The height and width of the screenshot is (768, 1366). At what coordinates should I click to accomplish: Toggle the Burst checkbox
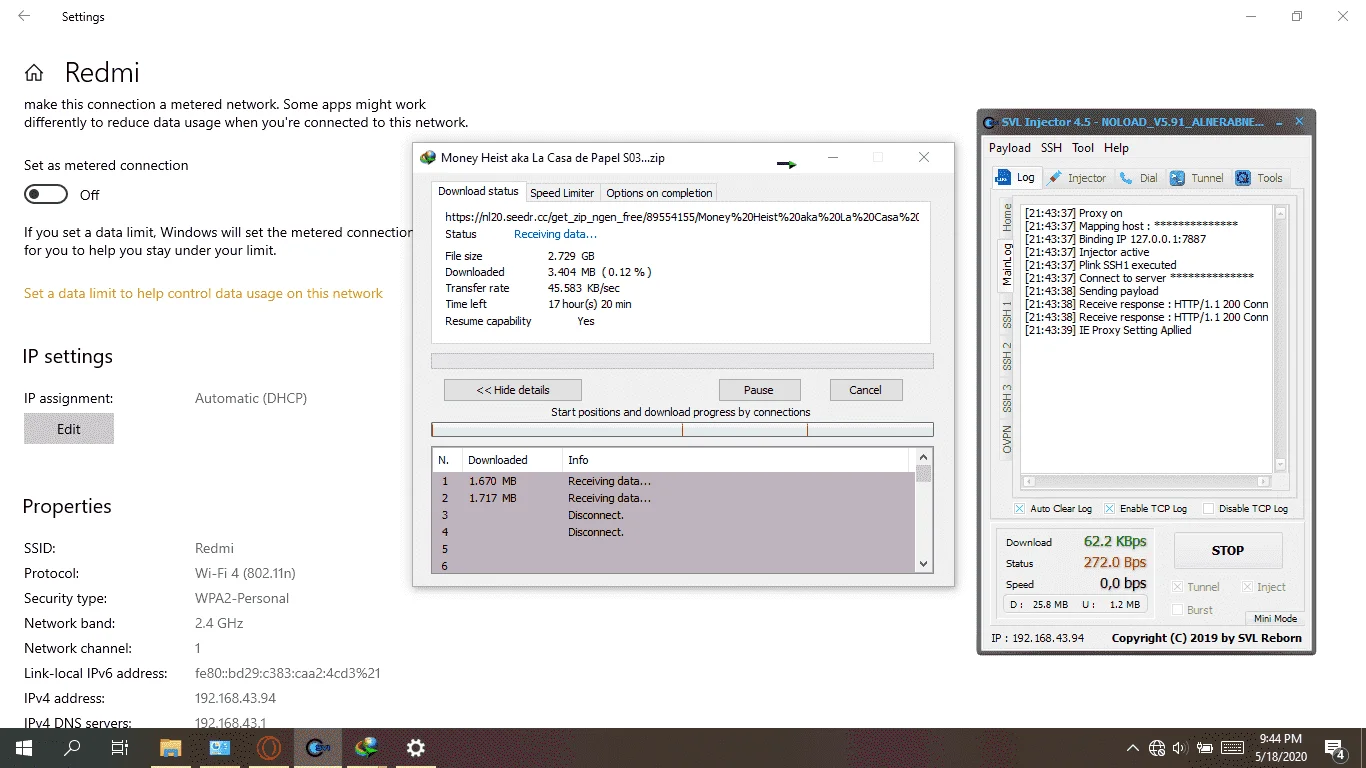(x=1177, y=610)
